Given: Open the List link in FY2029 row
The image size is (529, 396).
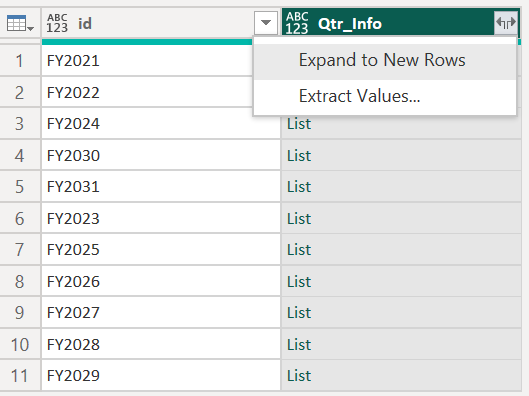Looking at the screenshot, I should [x=299, y=376].
